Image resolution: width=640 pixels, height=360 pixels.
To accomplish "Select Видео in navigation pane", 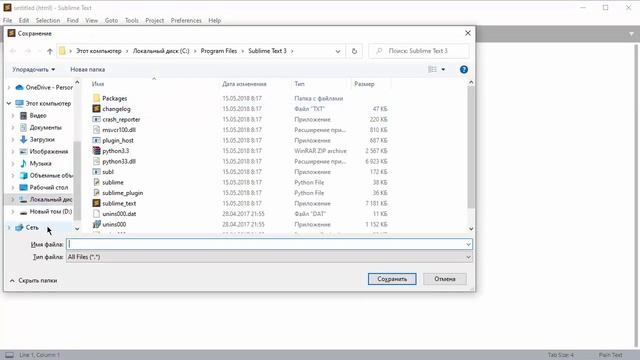I will [x=38, y=116].
